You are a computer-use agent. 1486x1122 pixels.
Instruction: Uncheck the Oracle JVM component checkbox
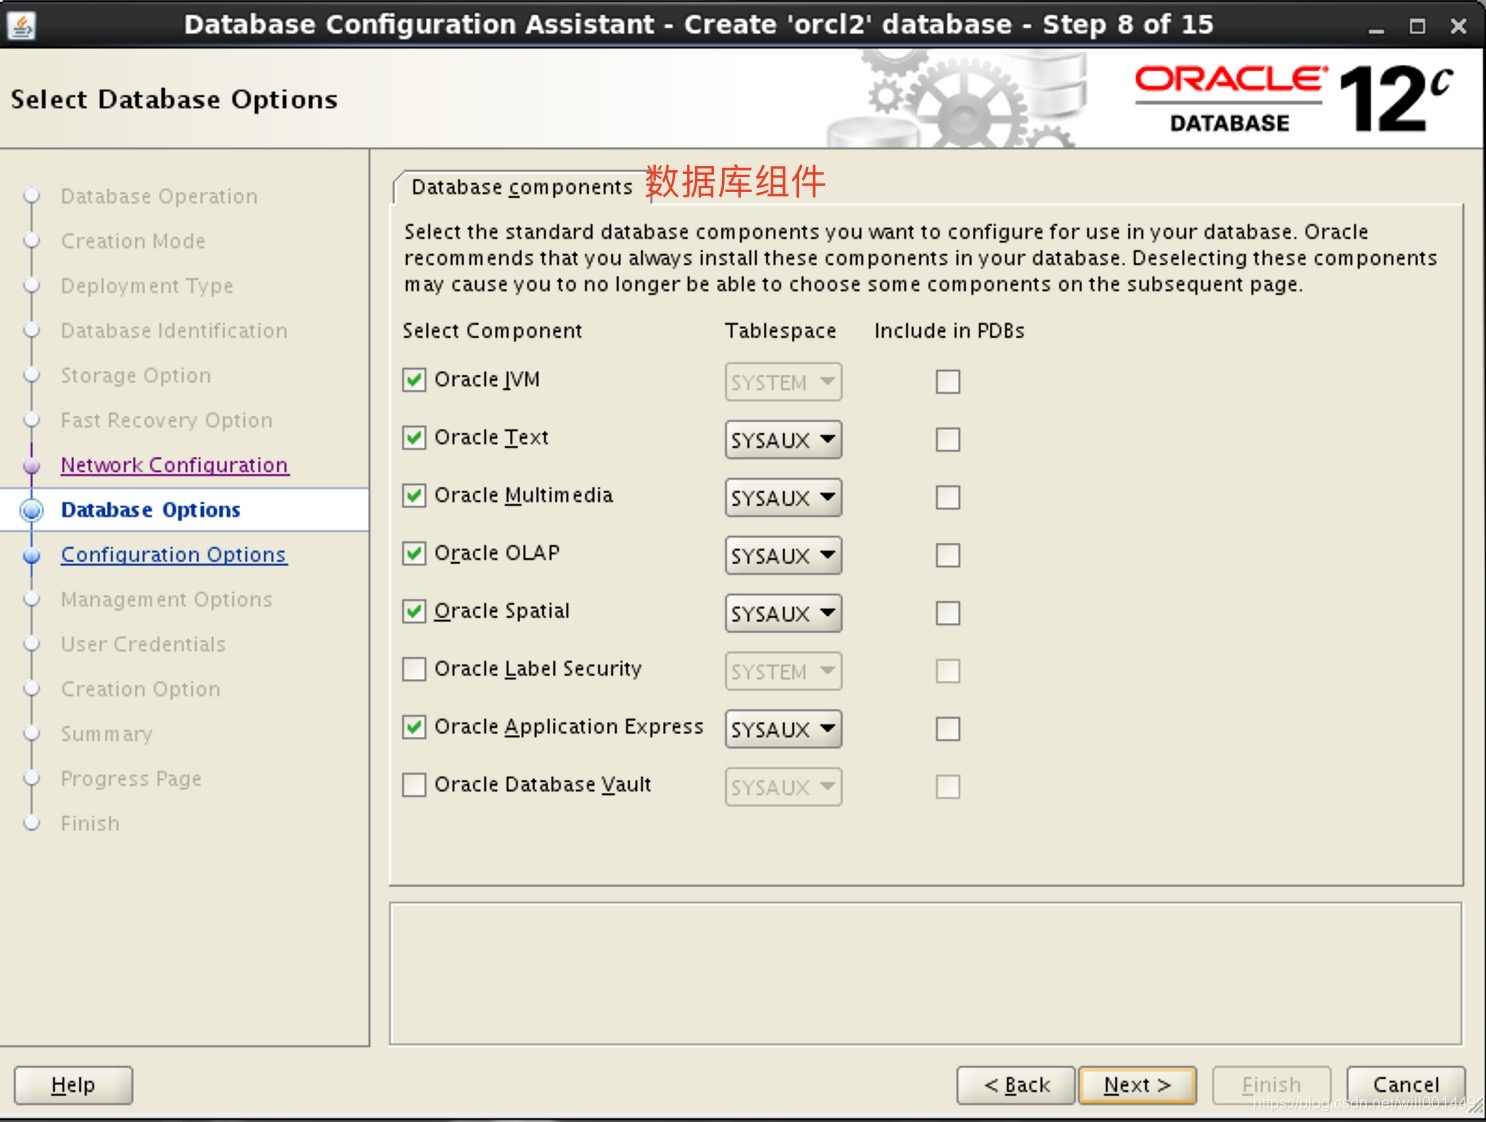coord(414,380)
